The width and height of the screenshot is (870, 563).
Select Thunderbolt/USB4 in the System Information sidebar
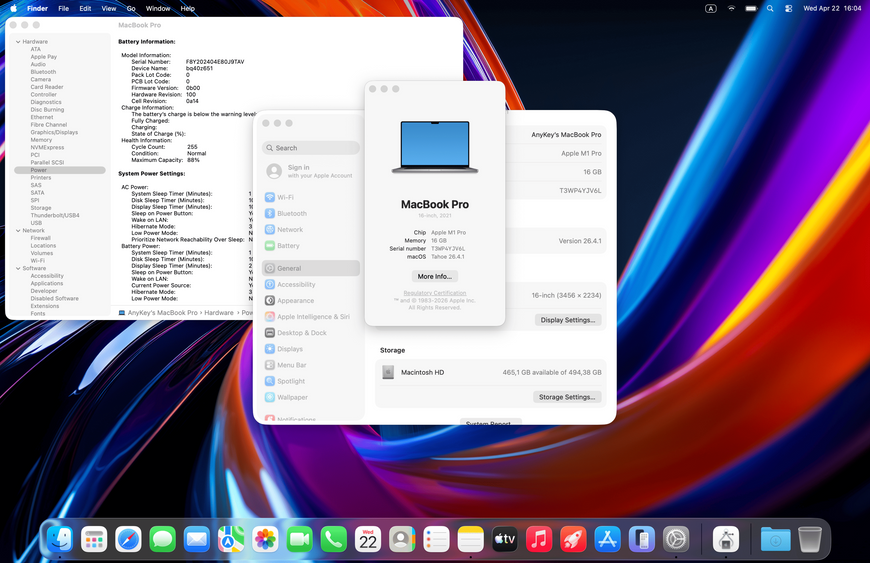[x=55, y=215]
